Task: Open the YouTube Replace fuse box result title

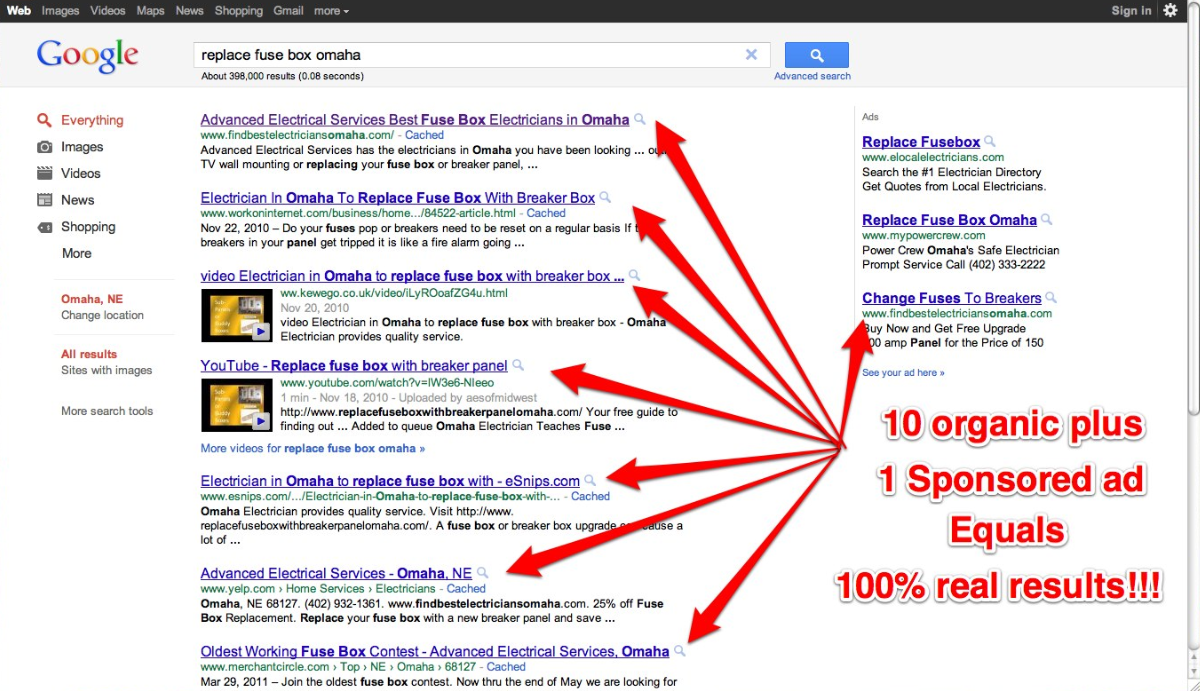Action: 354,366
